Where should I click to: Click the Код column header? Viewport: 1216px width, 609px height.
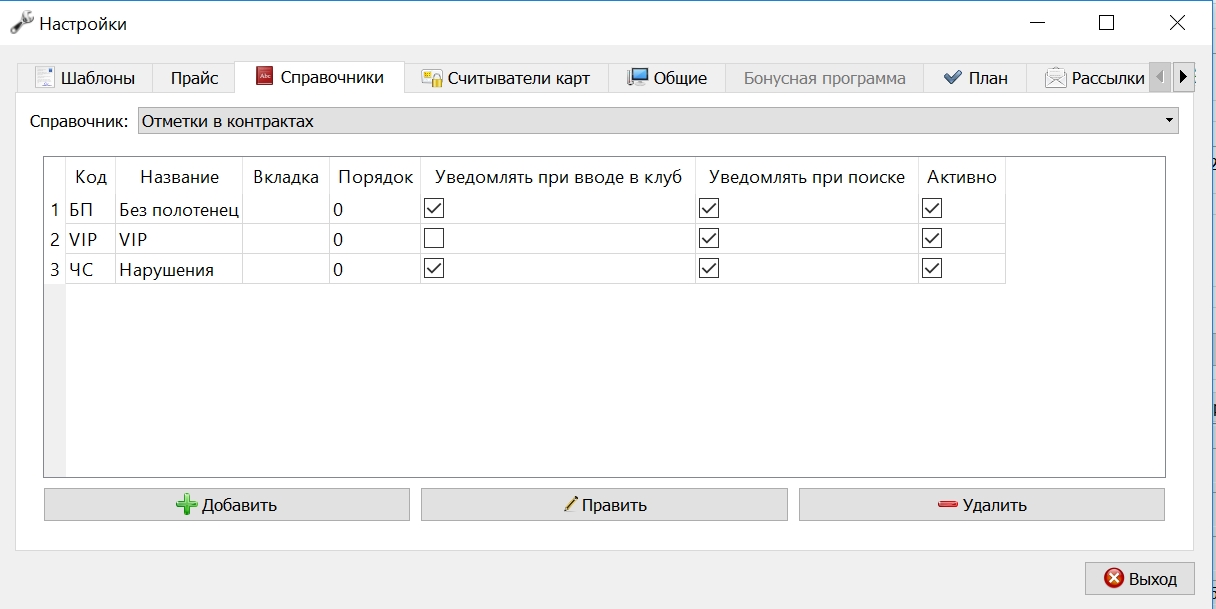point(91,177)
